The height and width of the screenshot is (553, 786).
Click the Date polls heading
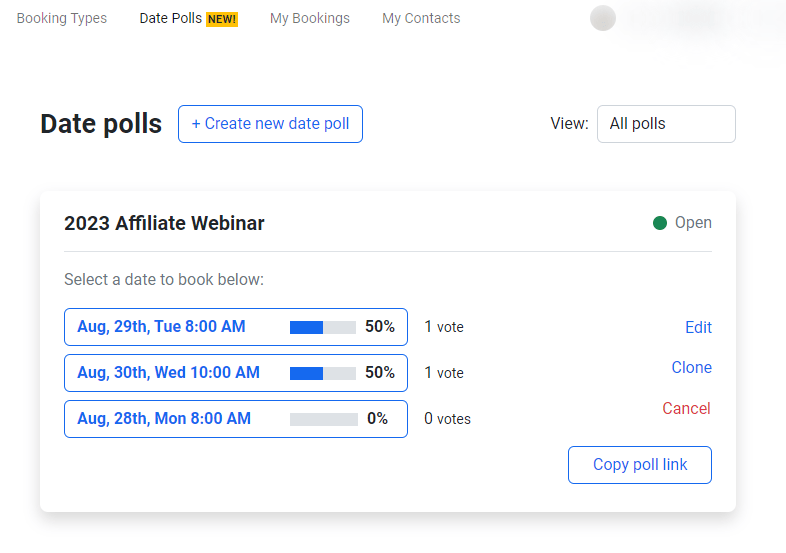101,124
